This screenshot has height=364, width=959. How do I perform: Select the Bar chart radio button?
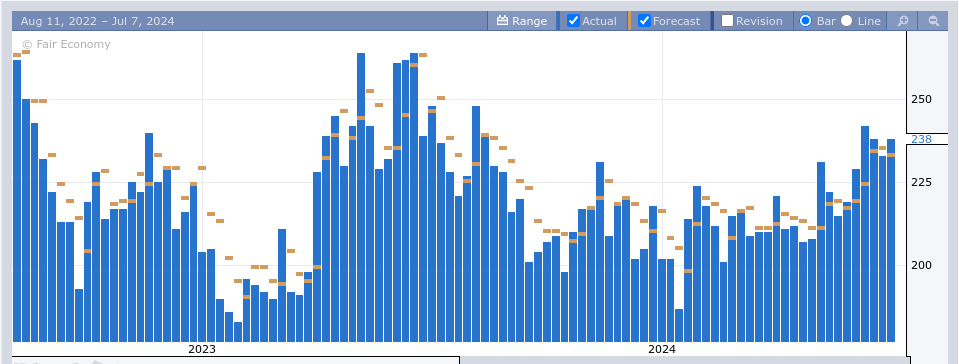point(805,21)
